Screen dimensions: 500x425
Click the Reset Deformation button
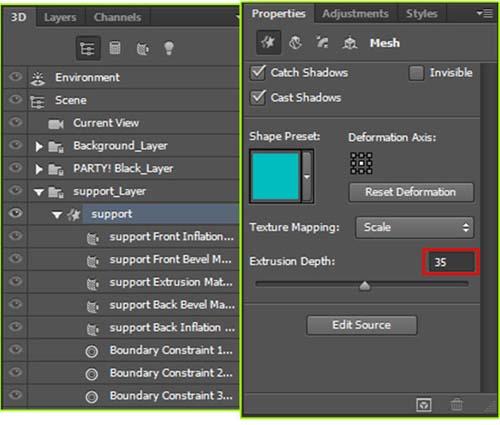(x=411, y=192)
